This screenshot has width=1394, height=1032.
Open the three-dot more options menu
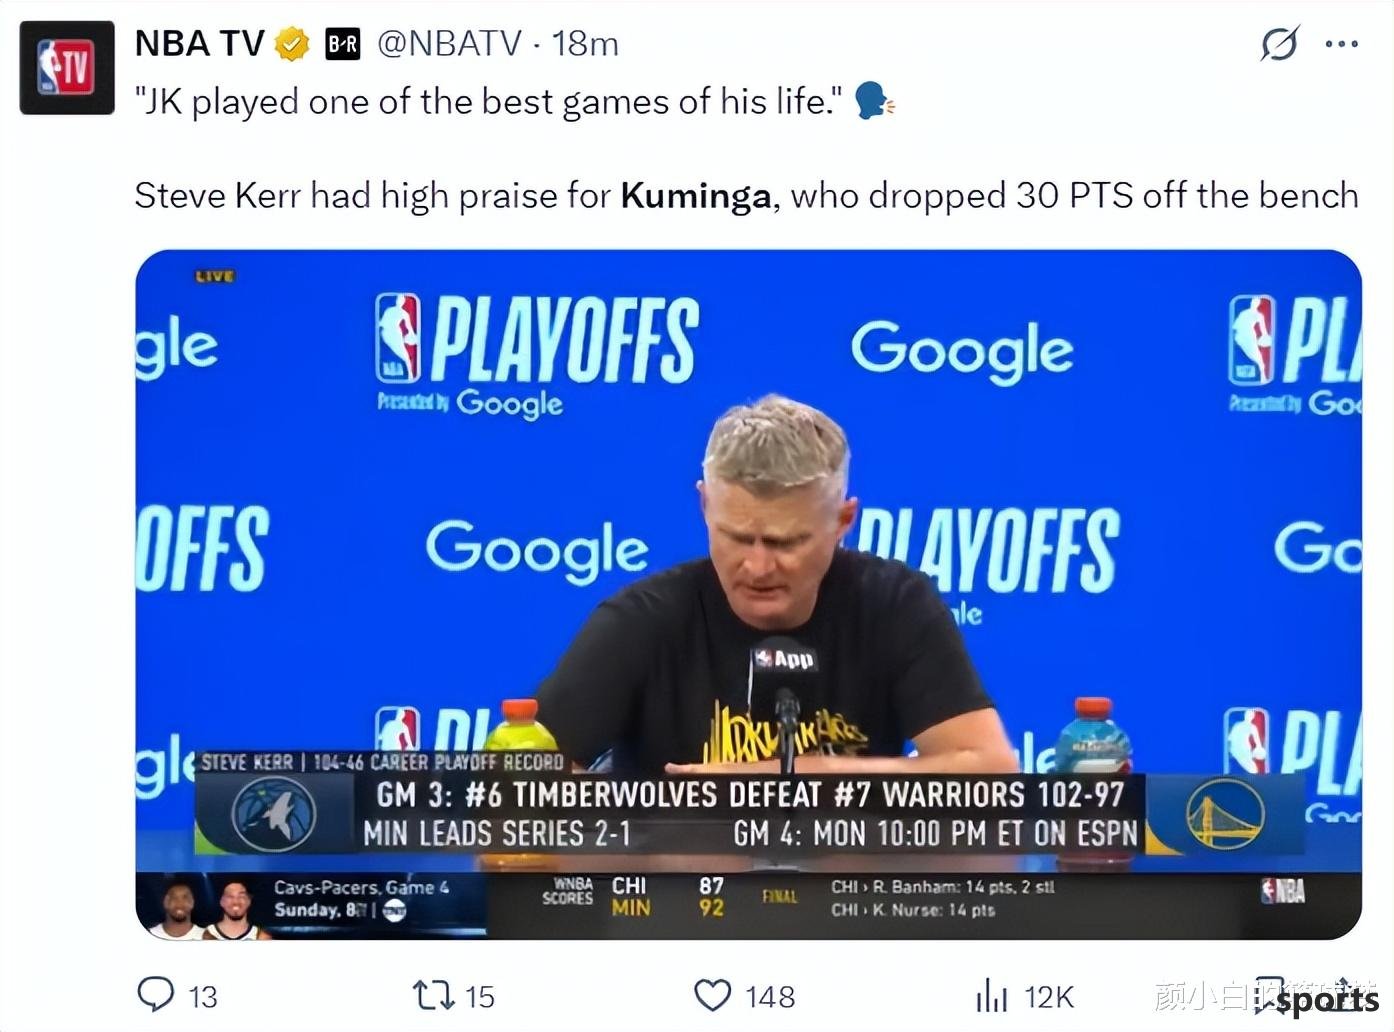[x=1341, y=44]
